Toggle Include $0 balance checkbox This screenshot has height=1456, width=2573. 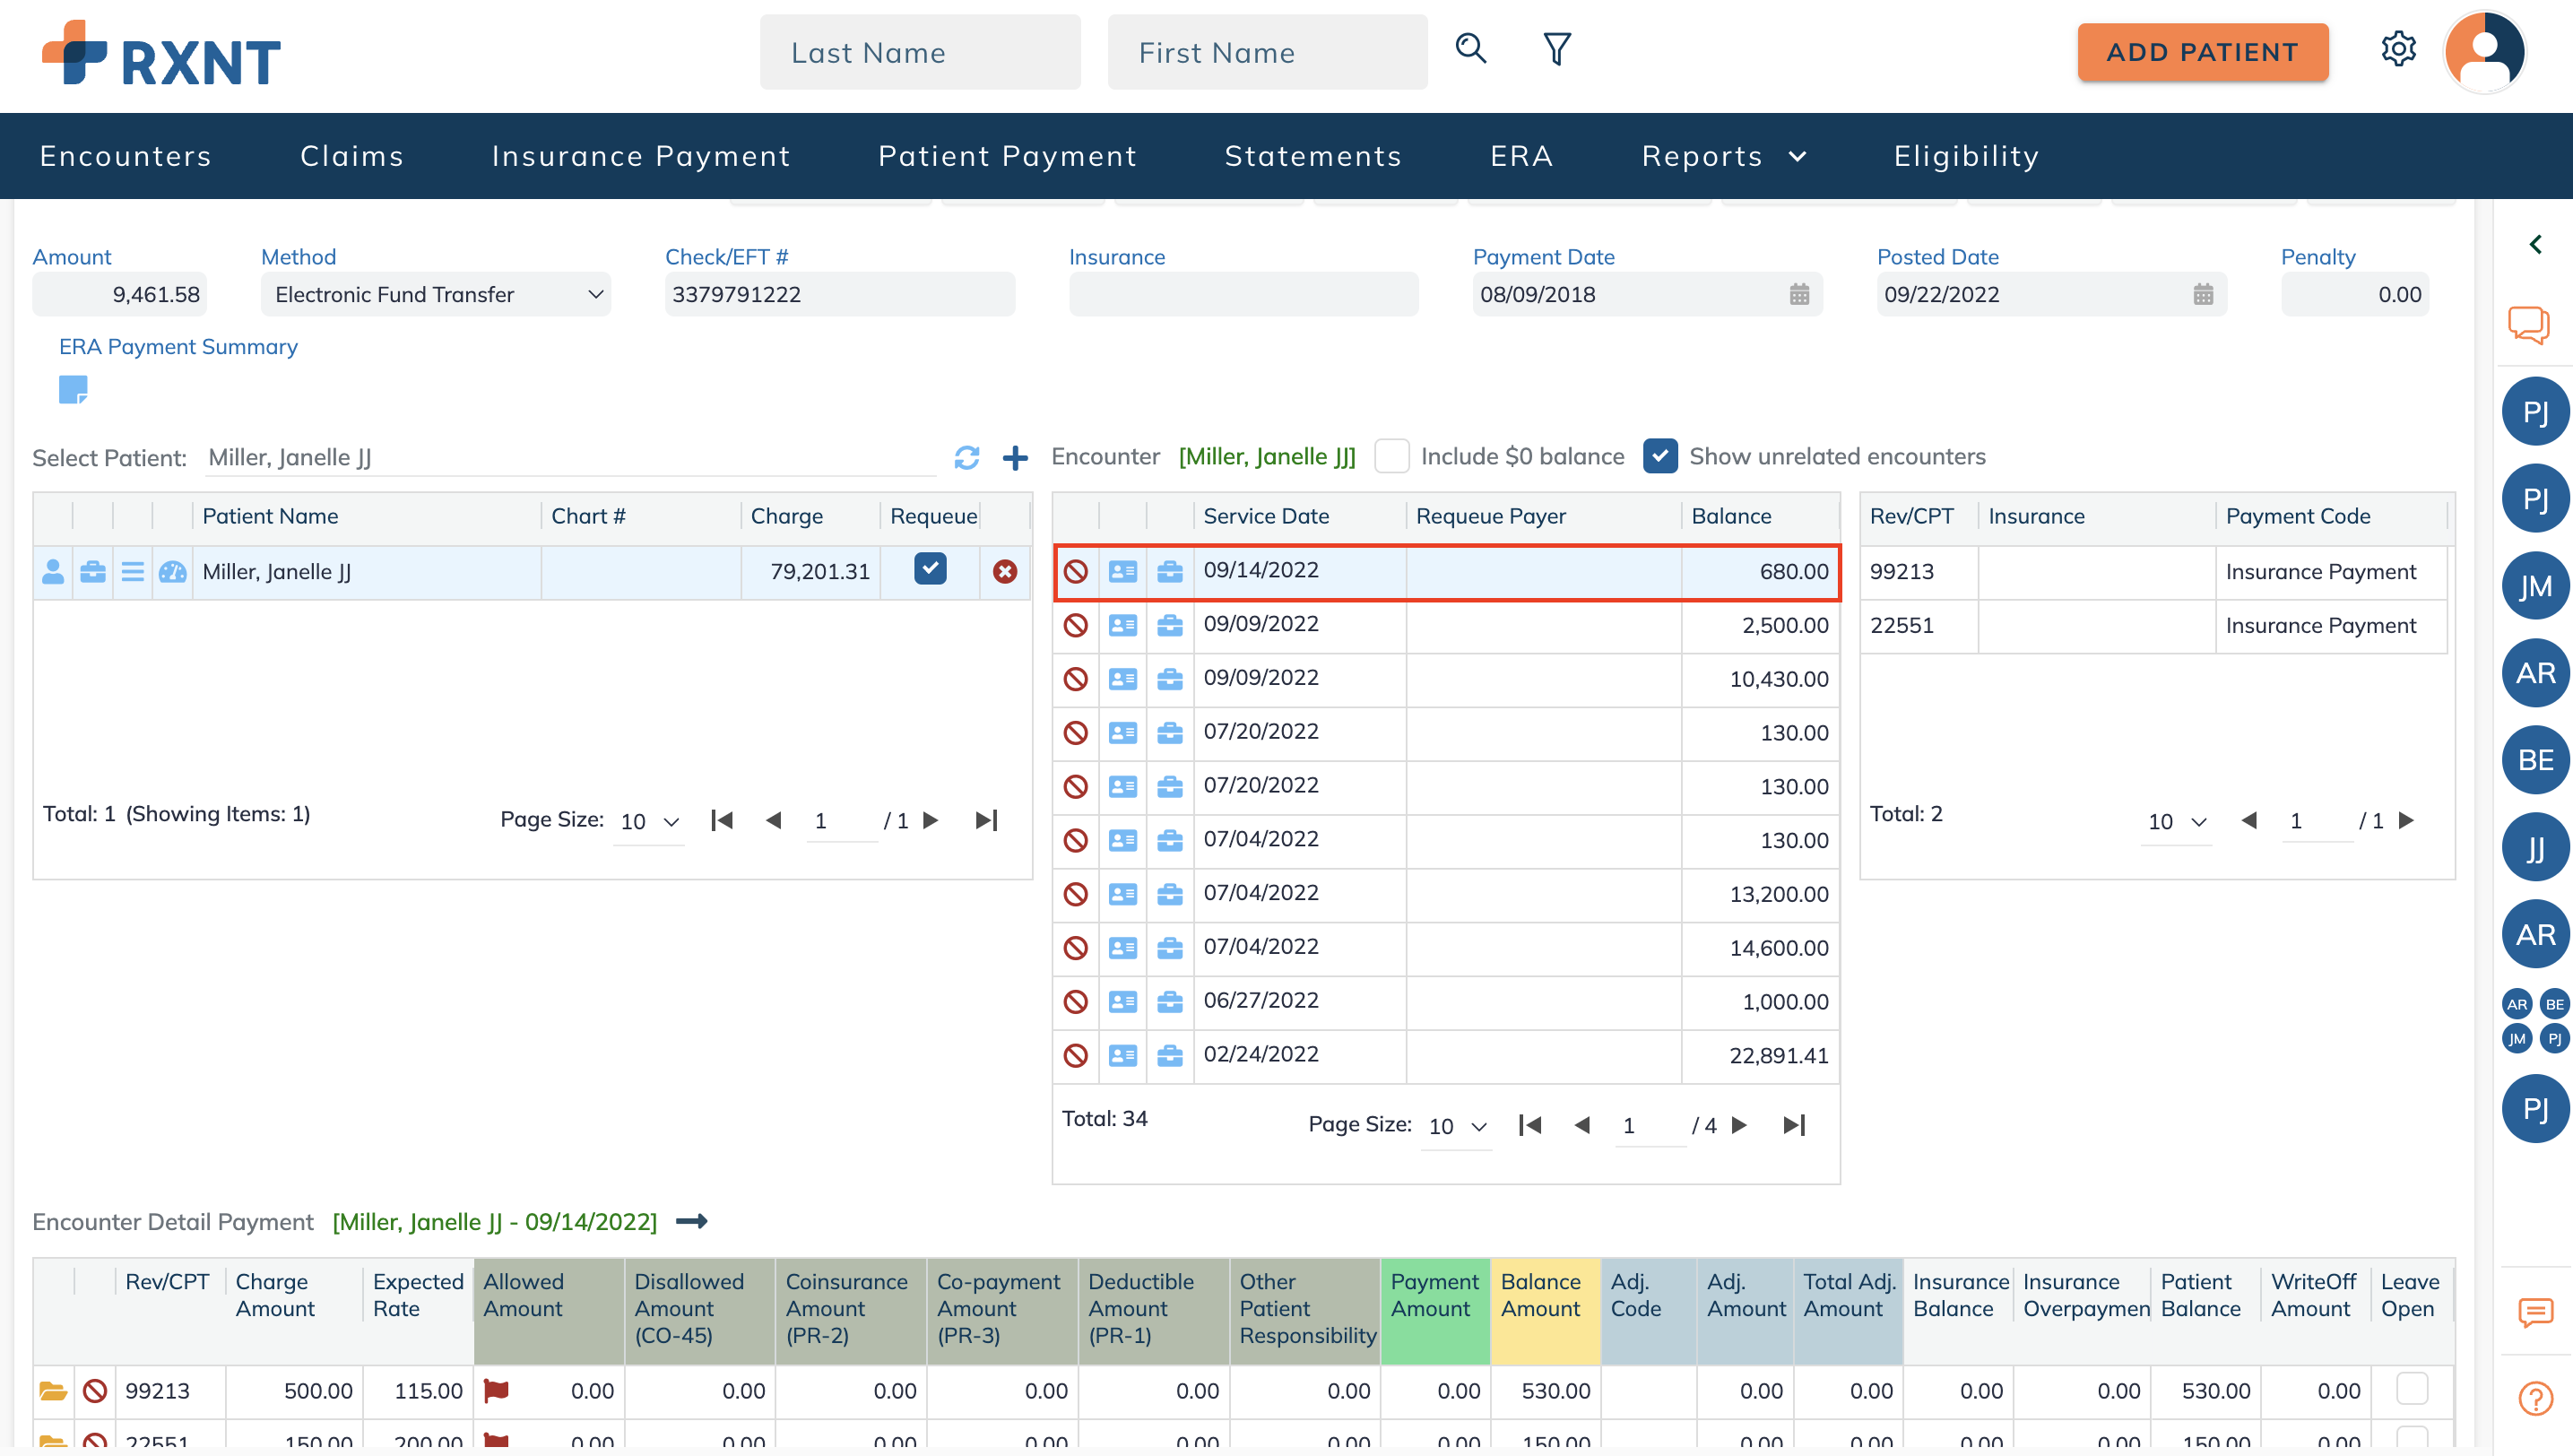1391,456
